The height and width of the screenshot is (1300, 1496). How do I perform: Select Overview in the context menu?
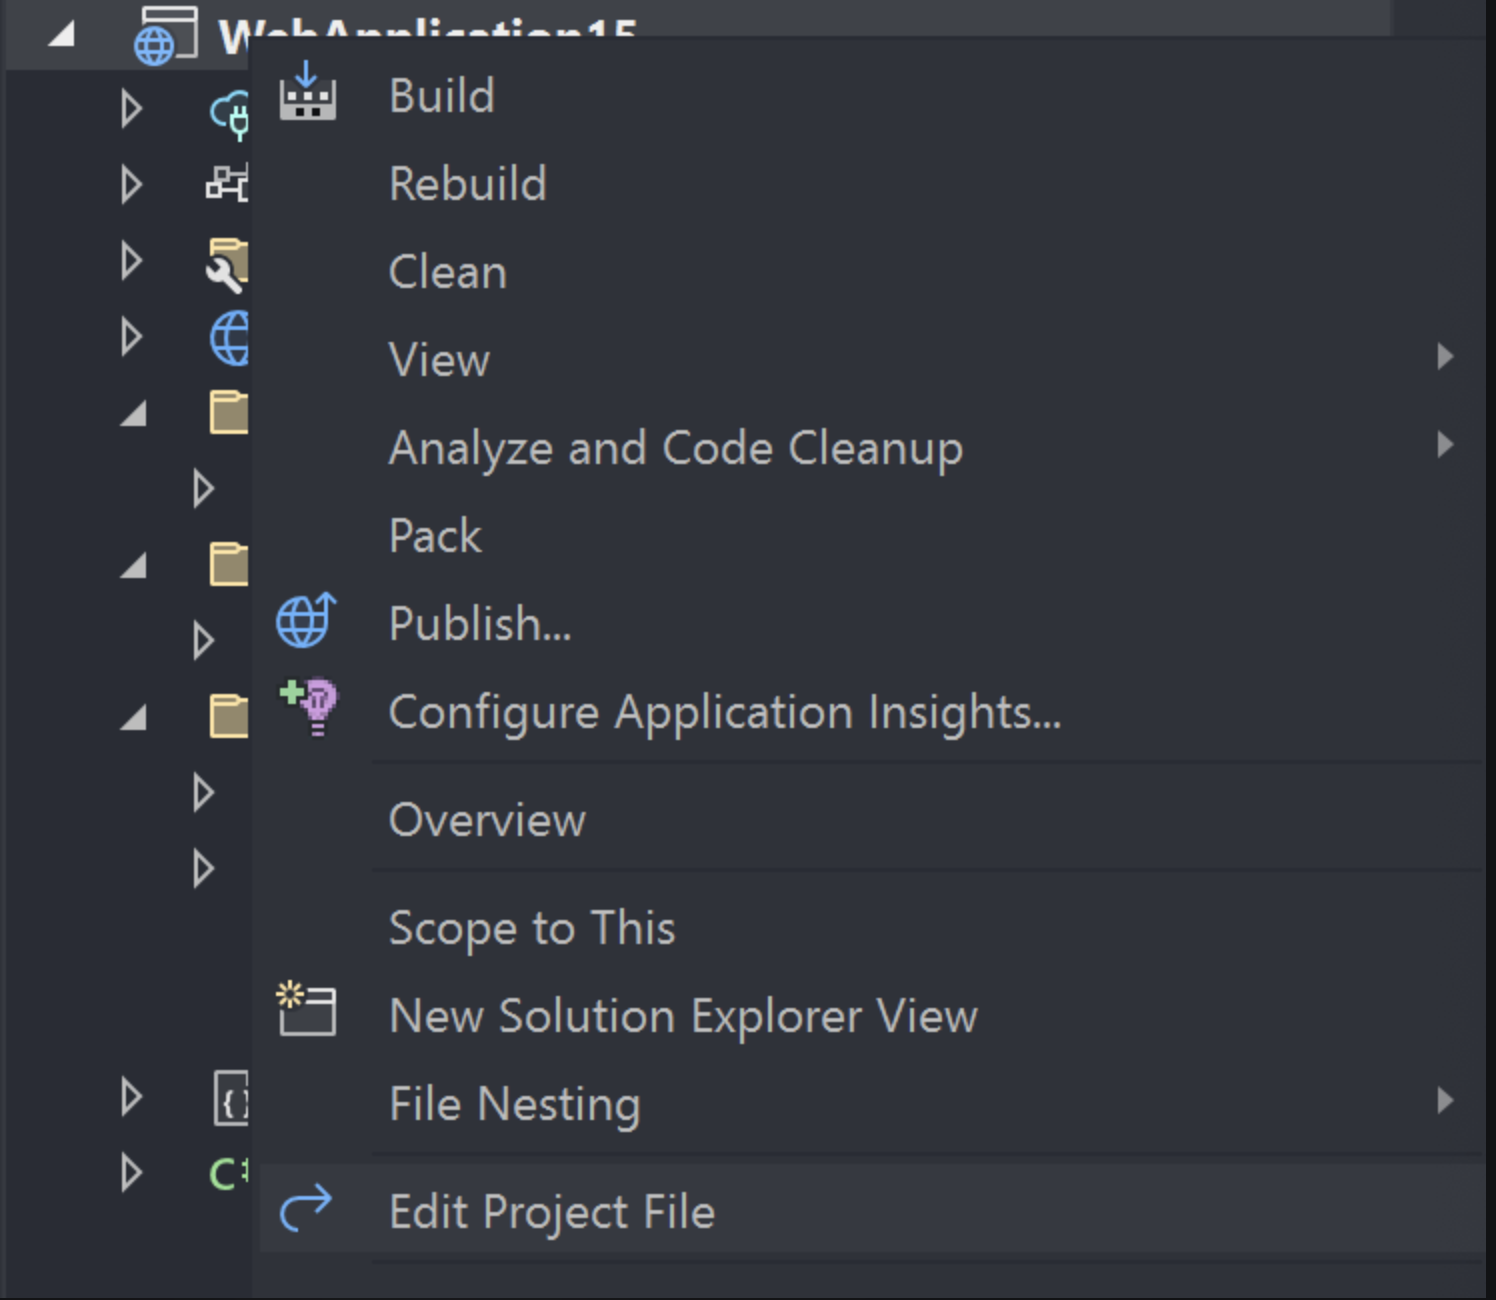(487, 819)
